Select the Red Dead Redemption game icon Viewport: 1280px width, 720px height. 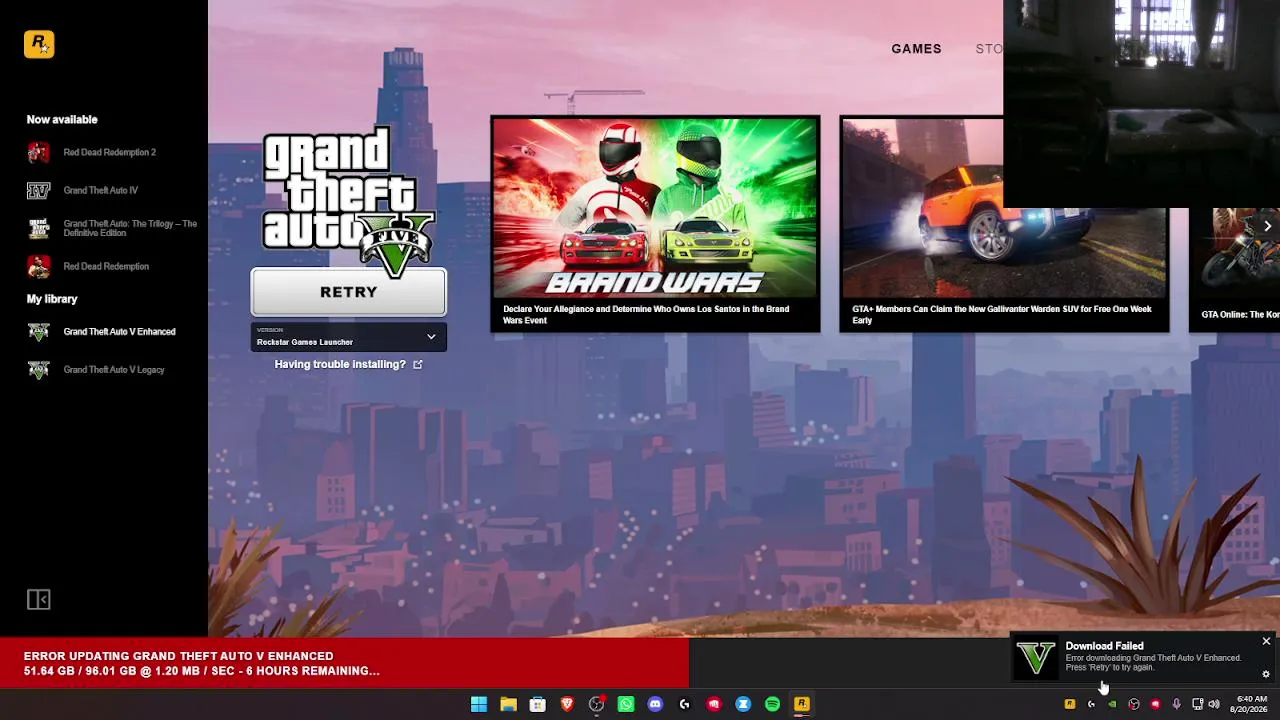[x=38, y=266]
